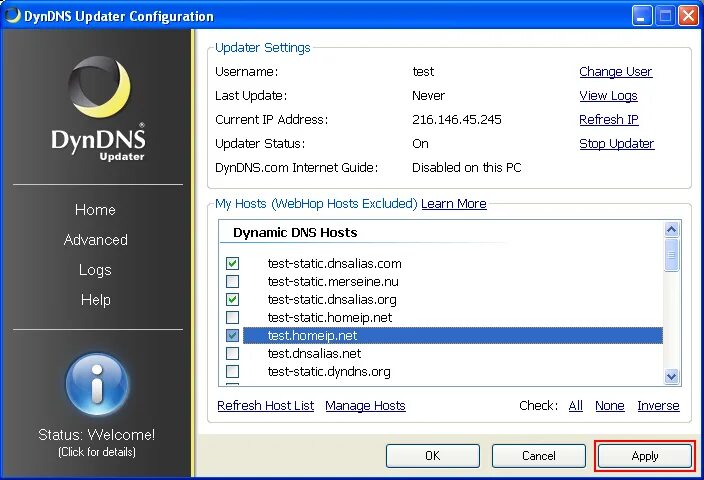Click the Apply button
The image size is (704, 480).
(x=645, y=456)
